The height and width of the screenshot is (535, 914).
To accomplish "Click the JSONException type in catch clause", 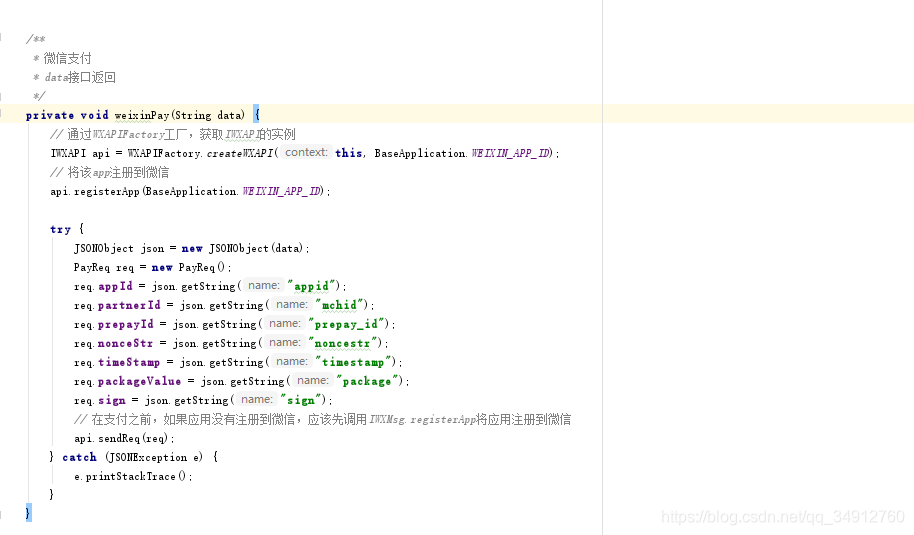I will tap(148, 457).
